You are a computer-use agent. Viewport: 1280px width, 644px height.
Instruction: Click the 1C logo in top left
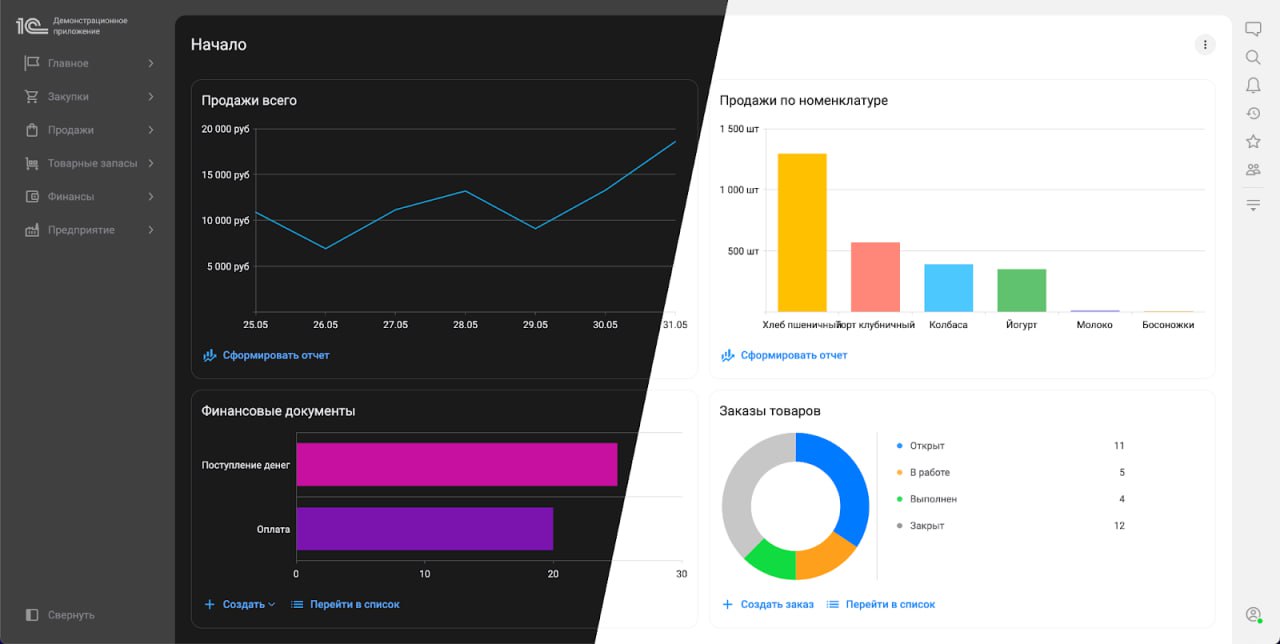click(x=31, y=26)
